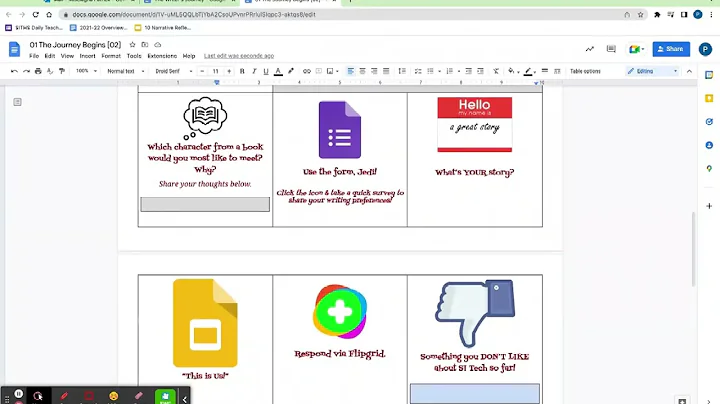
Task: Open the insert image dropdown arrow
Action: [338, 71]
